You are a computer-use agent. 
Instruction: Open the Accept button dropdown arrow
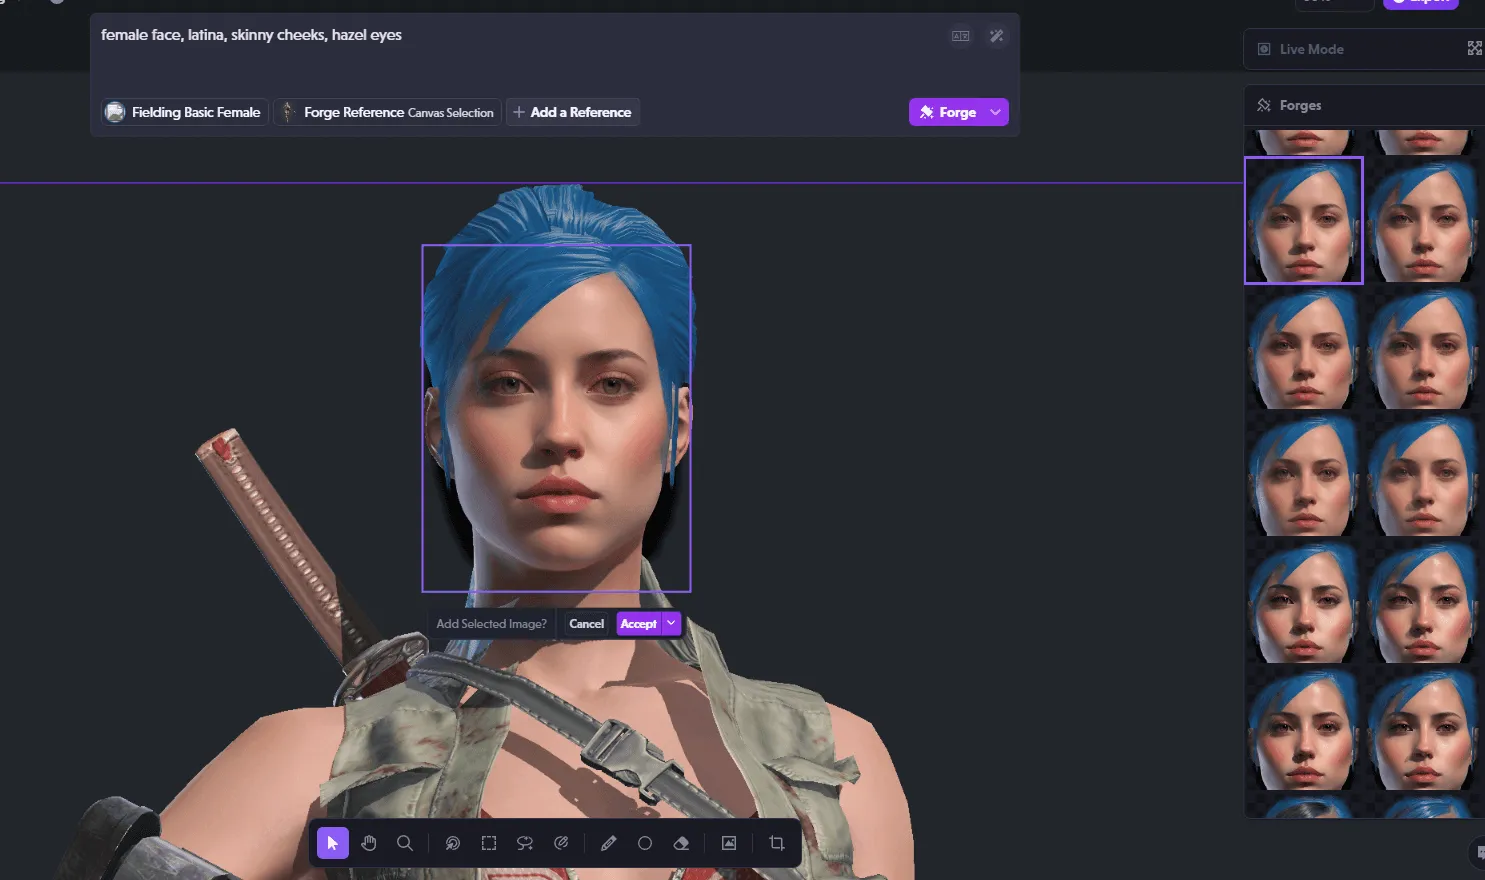pos(671,623)
